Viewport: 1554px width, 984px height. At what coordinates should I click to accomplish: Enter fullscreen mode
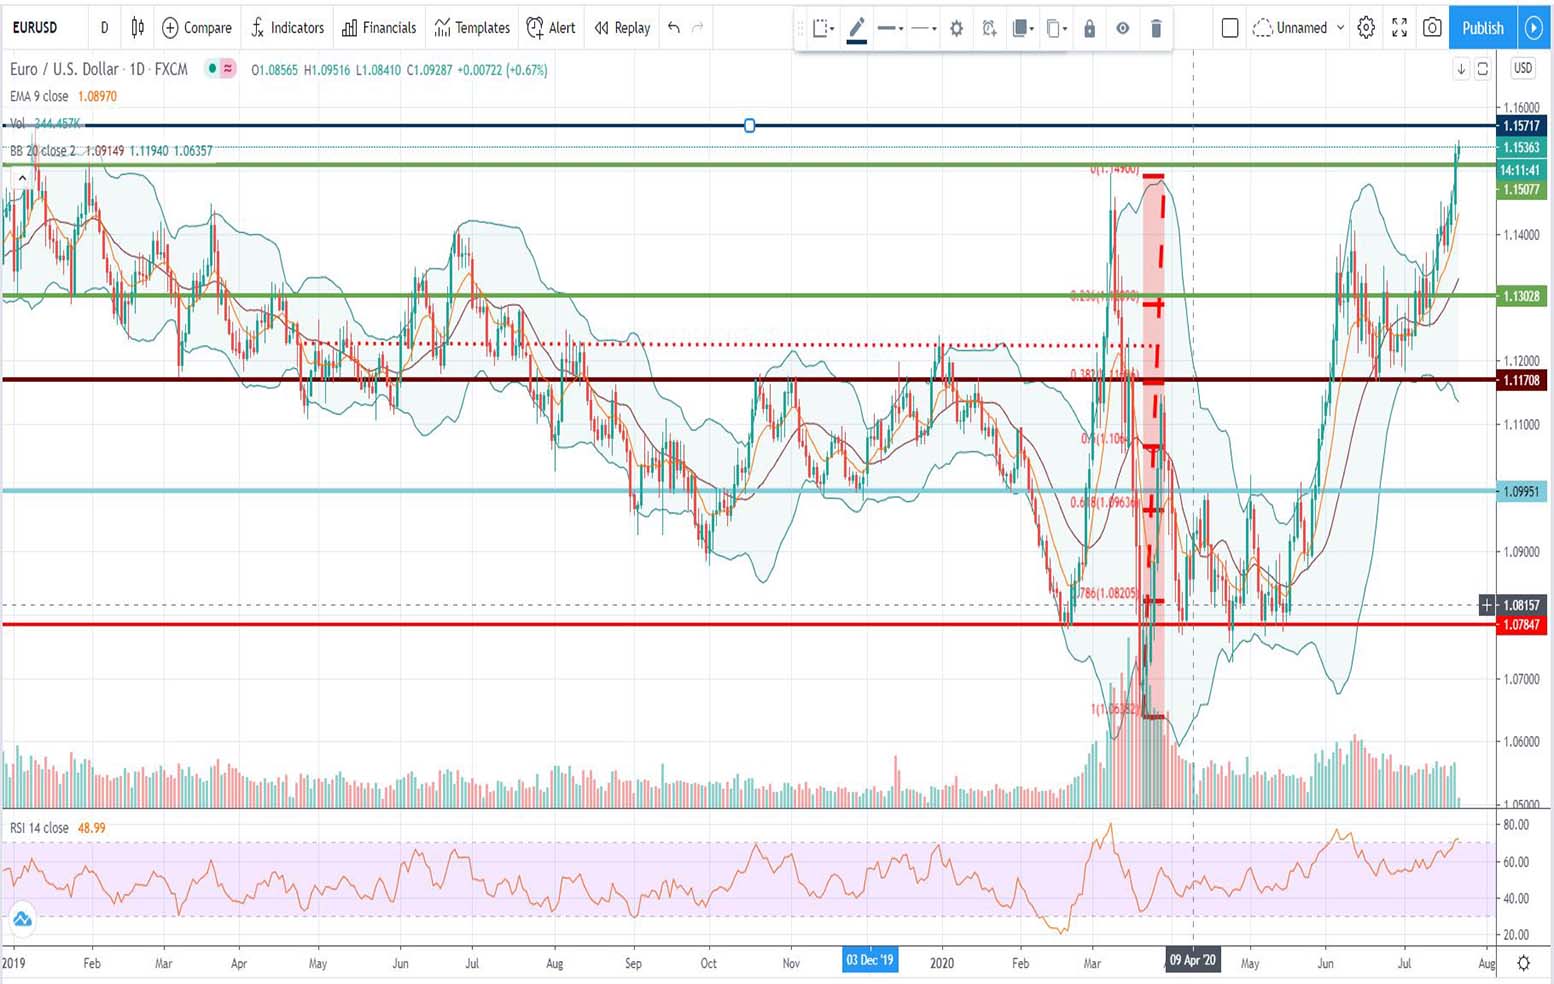[1399, 28]
